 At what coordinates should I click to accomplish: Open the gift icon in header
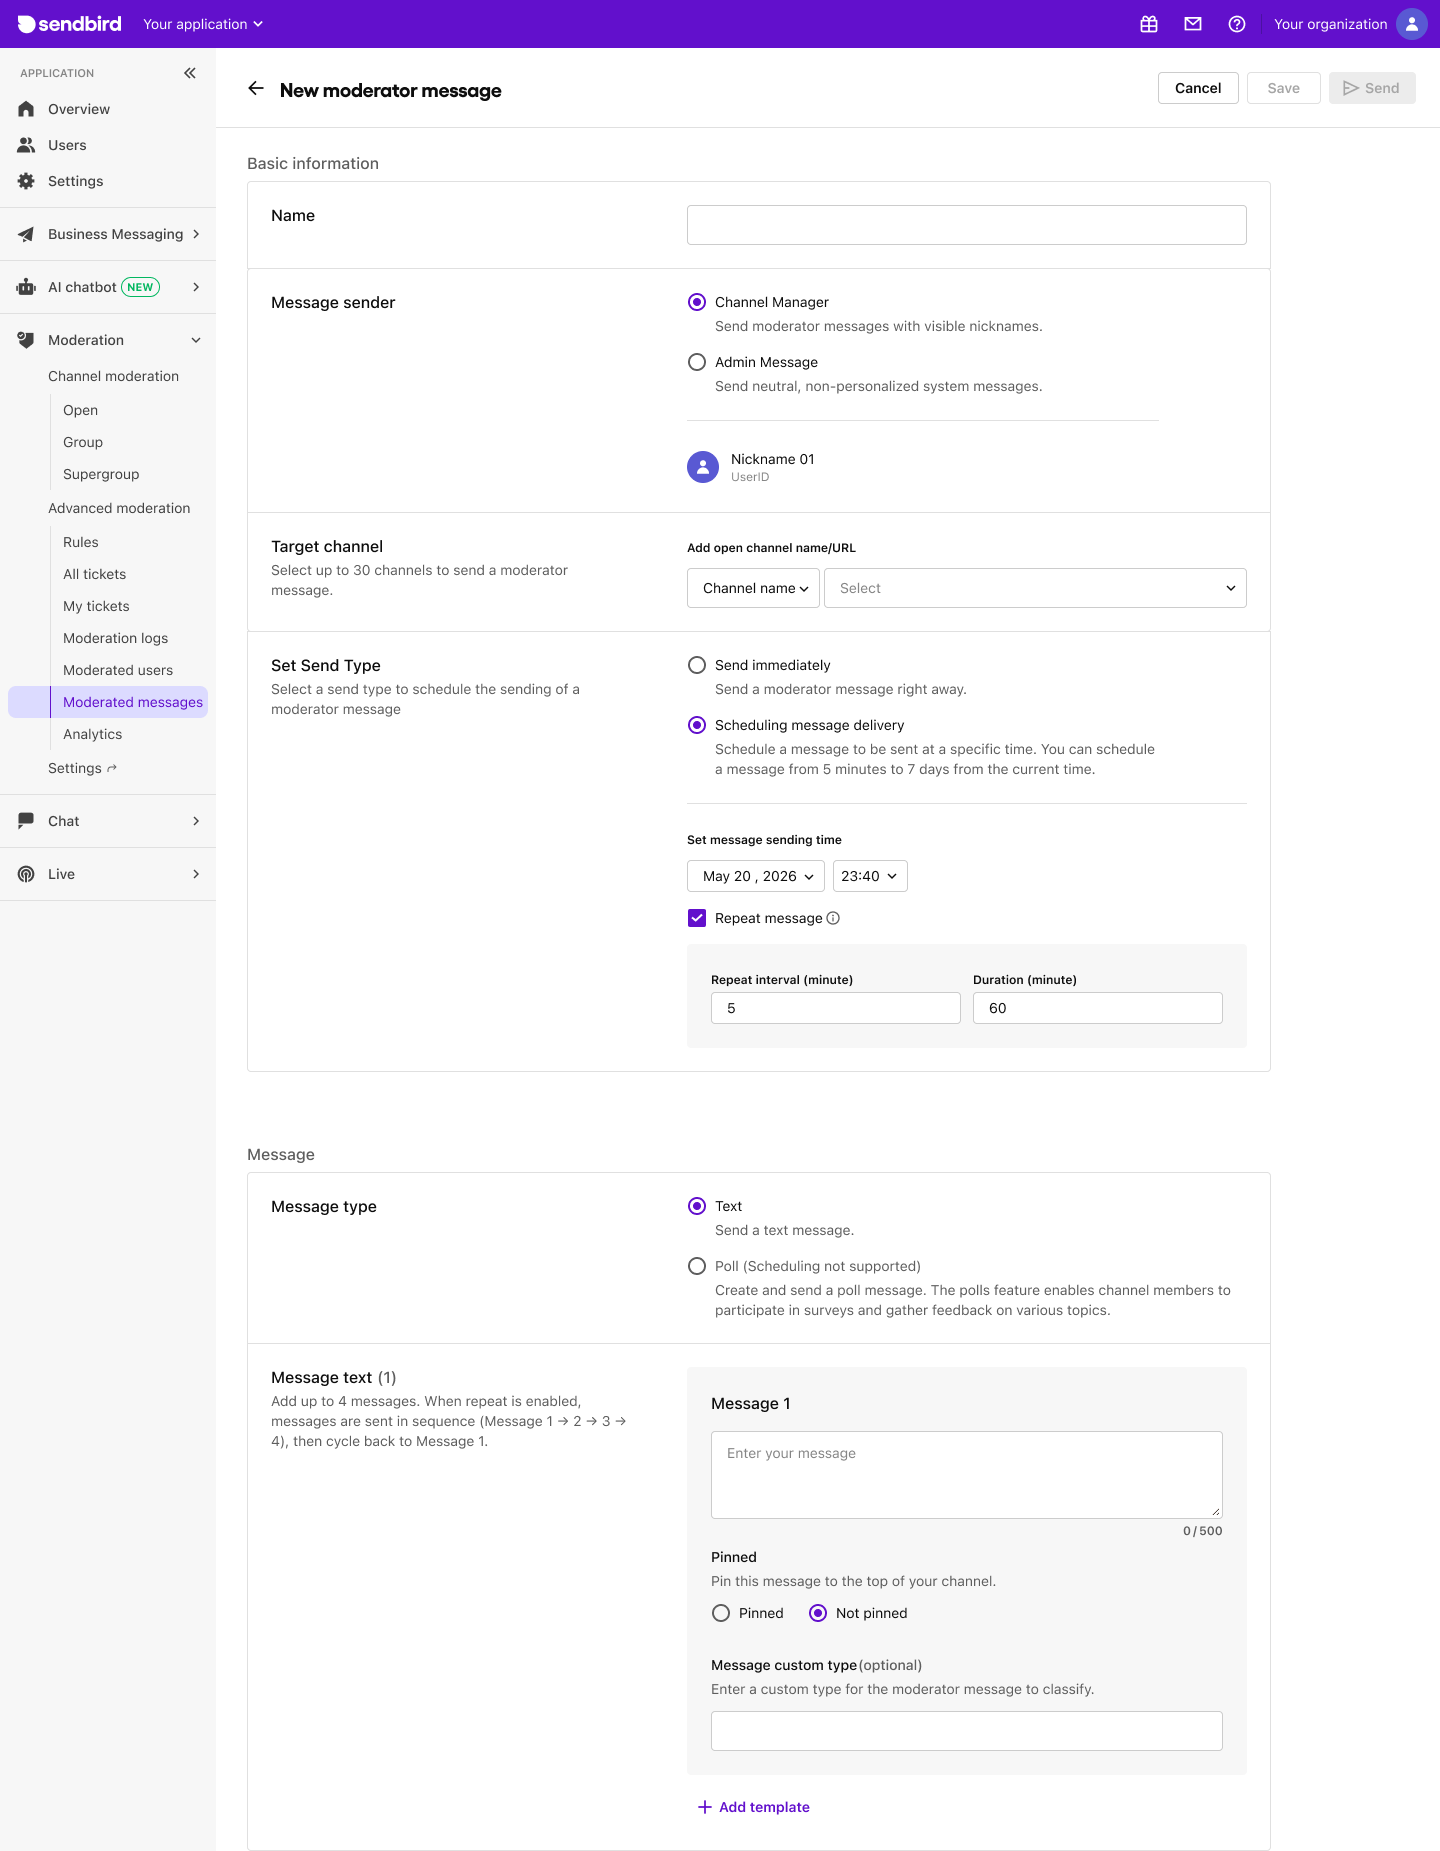pyautogui.click(x=1149, y=24)
